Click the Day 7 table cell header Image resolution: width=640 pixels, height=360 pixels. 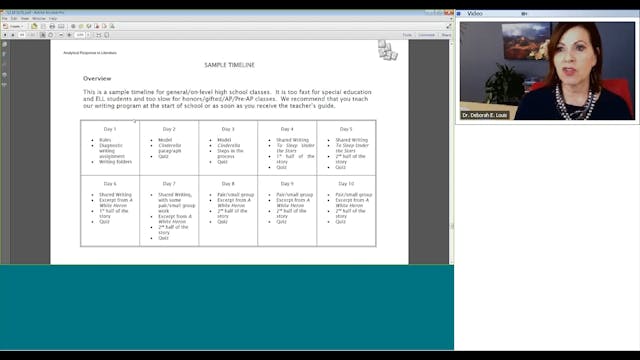[169, 184]
